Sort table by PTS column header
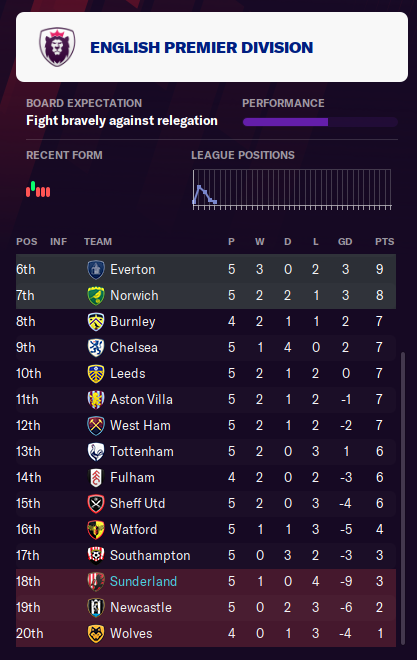The image size is (417, 660). [384, 242]
